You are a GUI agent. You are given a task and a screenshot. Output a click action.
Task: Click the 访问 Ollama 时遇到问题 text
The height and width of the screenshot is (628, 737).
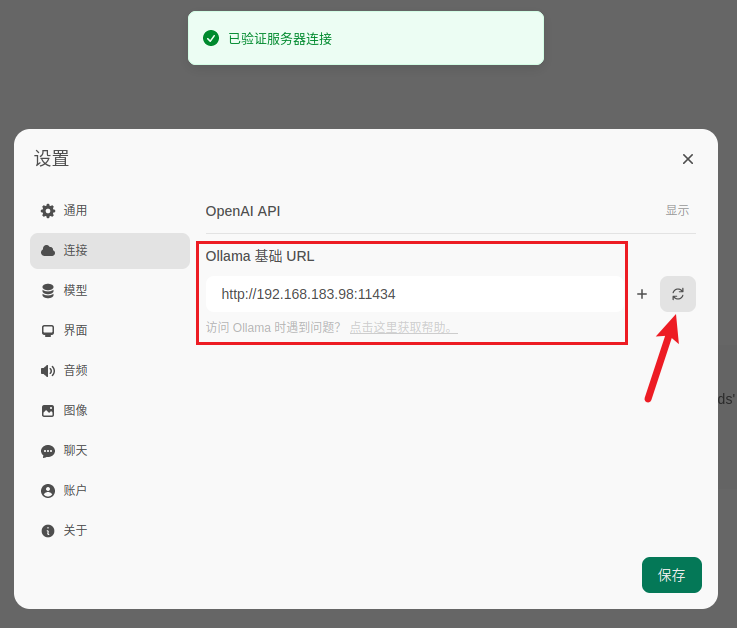coord(273,328)
